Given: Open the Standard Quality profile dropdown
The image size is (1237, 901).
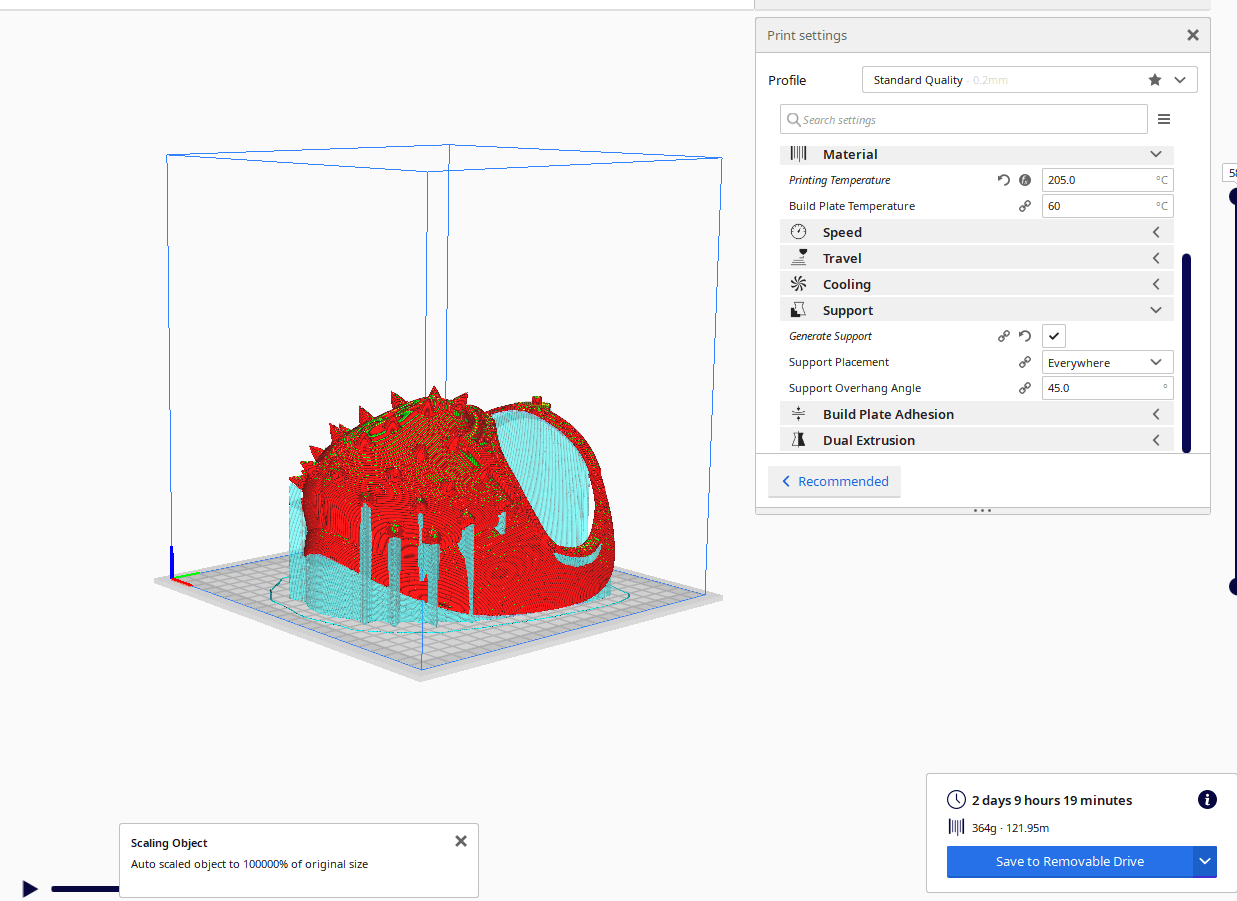Looking at the screenshot, I should point(1180,79).
